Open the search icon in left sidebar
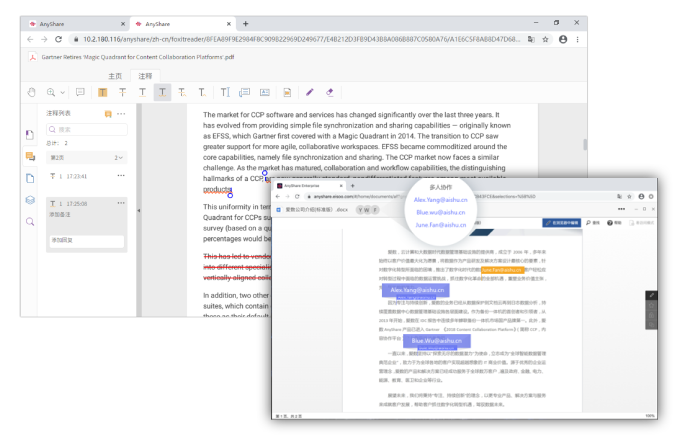This screenshot has width=681, height=437. click(x=30, y=221)
